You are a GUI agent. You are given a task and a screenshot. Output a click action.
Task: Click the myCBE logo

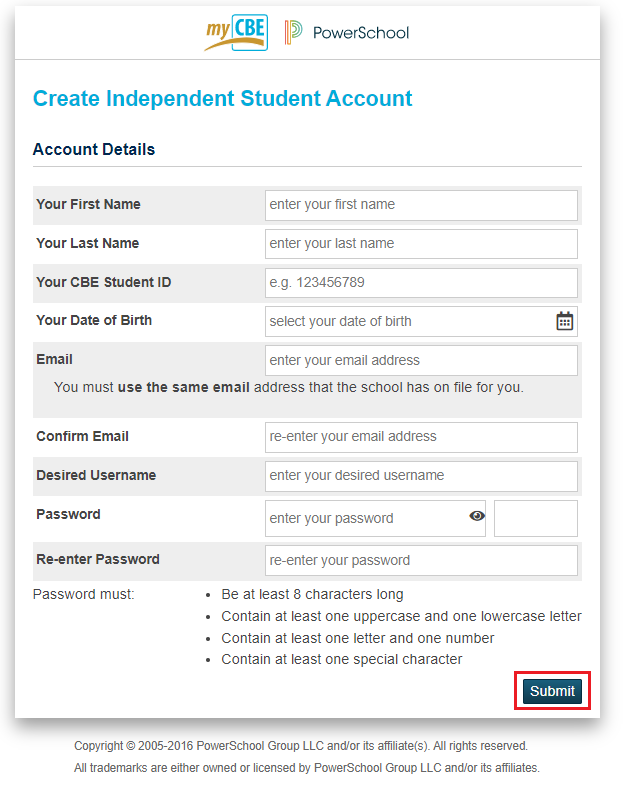pos(236,33)
